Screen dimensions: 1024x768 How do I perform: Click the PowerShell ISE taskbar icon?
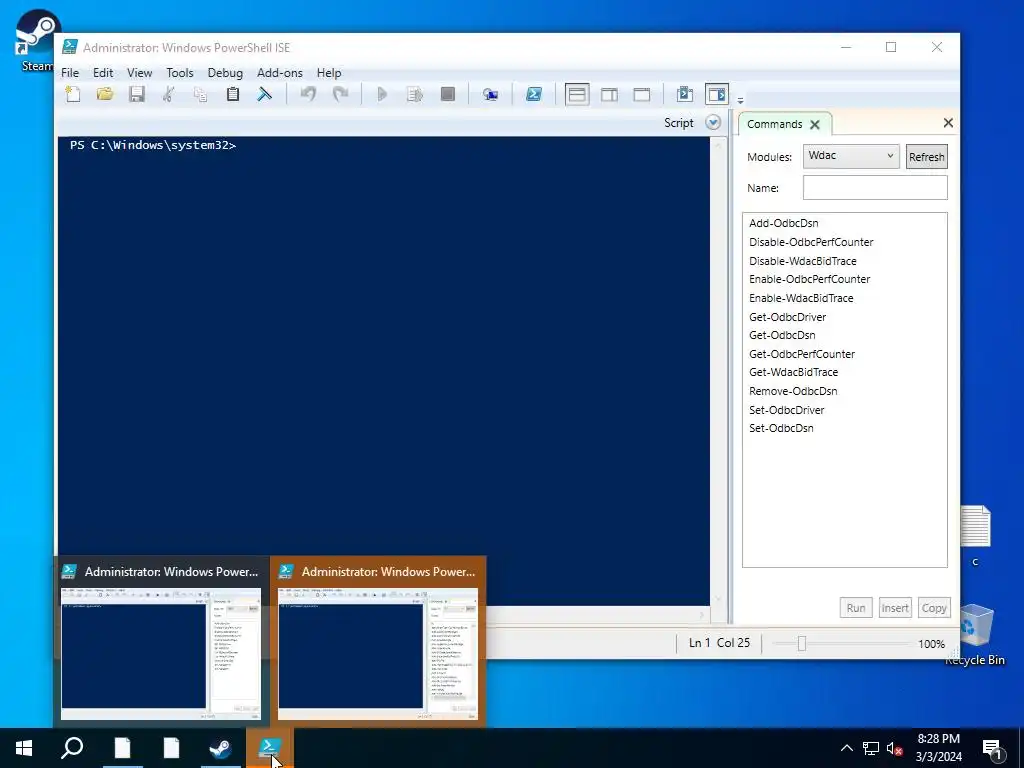click(270, 748)
